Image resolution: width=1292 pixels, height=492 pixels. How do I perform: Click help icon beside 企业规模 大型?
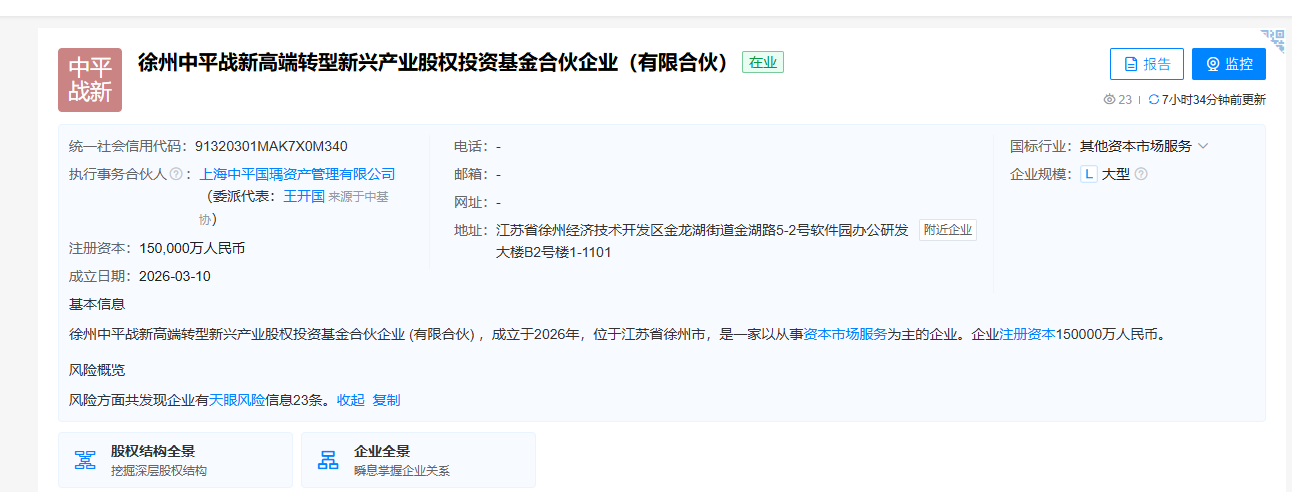(x=1141, y=174)
